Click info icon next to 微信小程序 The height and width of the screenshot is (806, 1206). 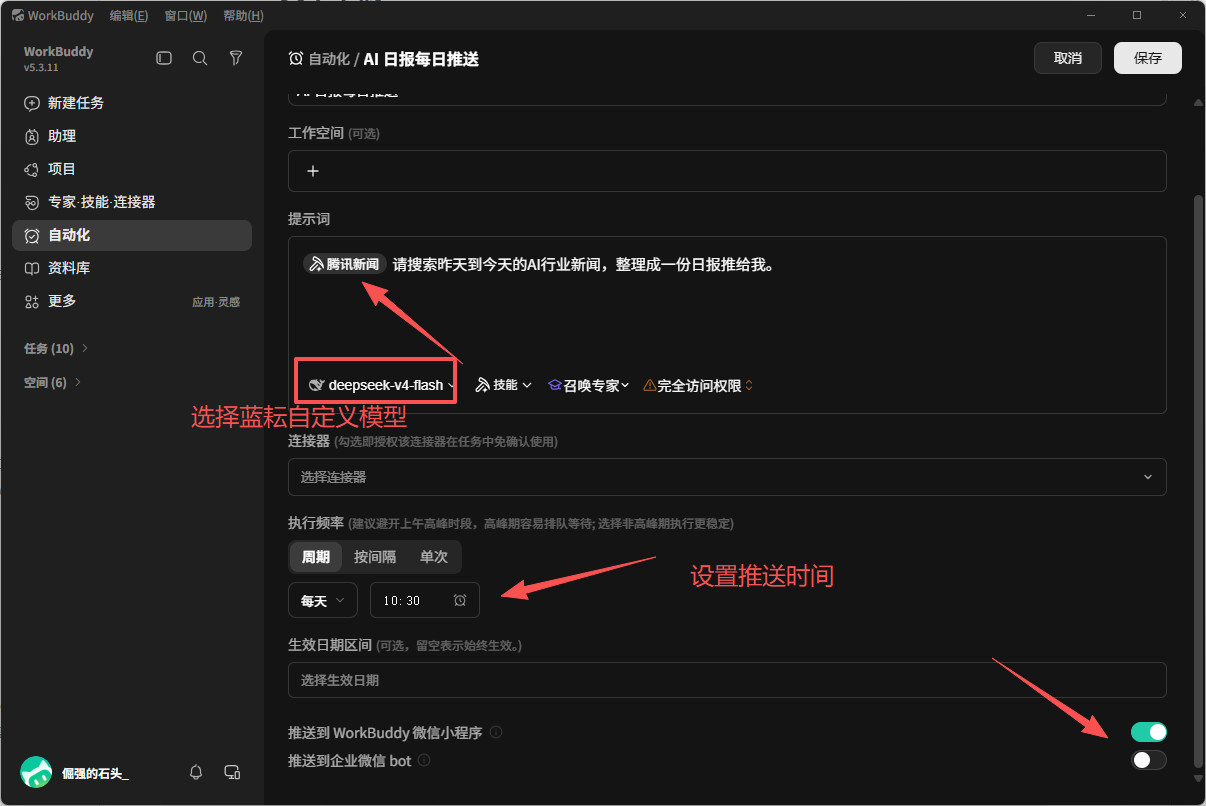pyautogui.click(x=496, y=732)
